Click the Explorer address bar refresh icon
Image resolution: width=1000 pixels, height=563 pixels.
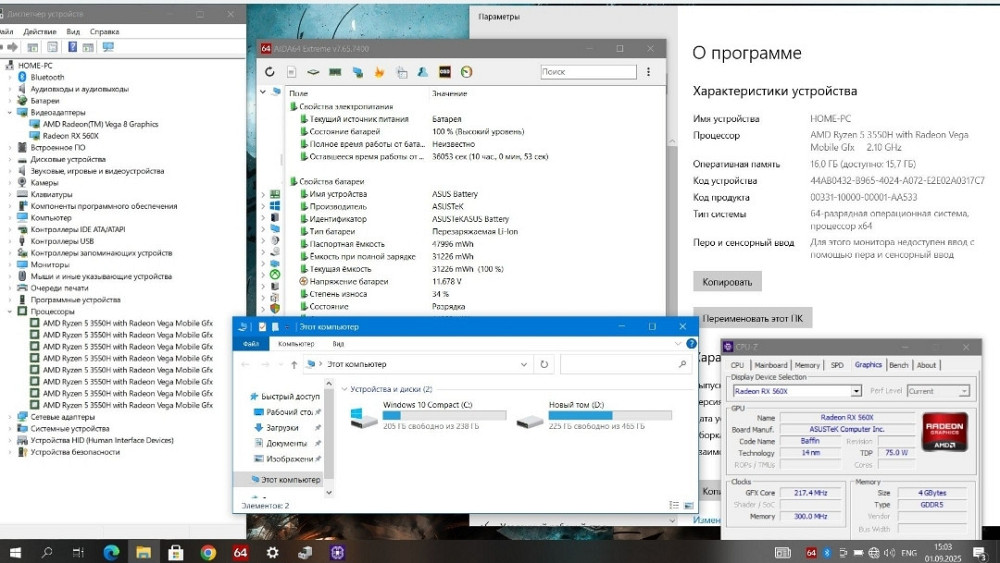point(545,364)
